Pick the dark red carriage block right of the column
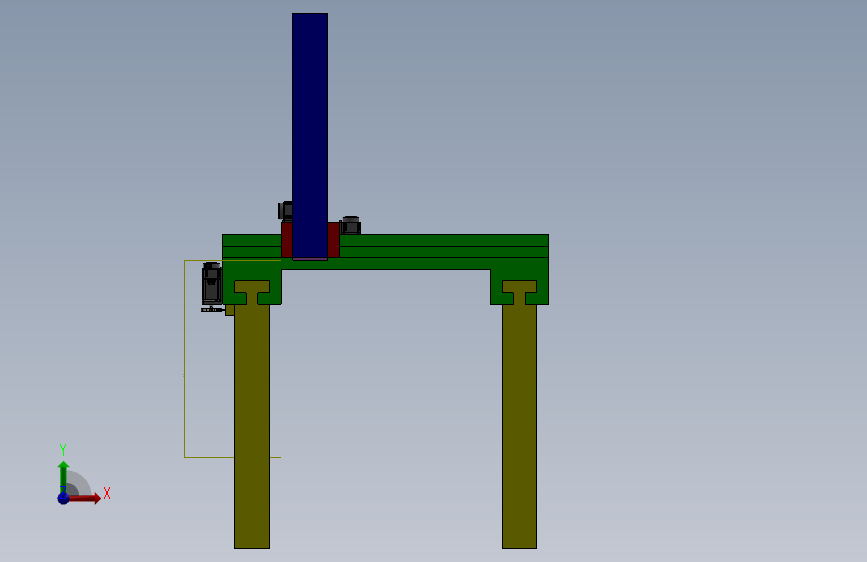Viewport: 867px width, 562px height. pyautogui.click(x=333, y=240)
